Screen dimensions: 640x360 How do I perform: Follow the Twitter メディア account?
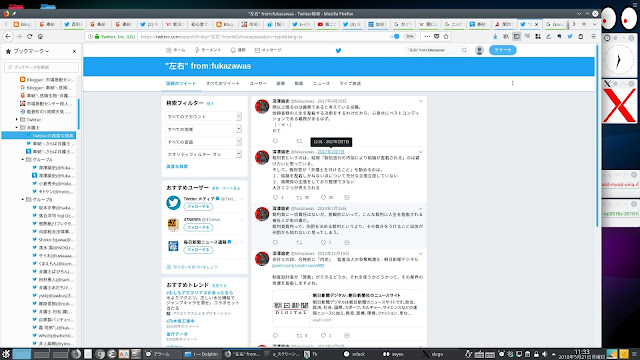198,207
